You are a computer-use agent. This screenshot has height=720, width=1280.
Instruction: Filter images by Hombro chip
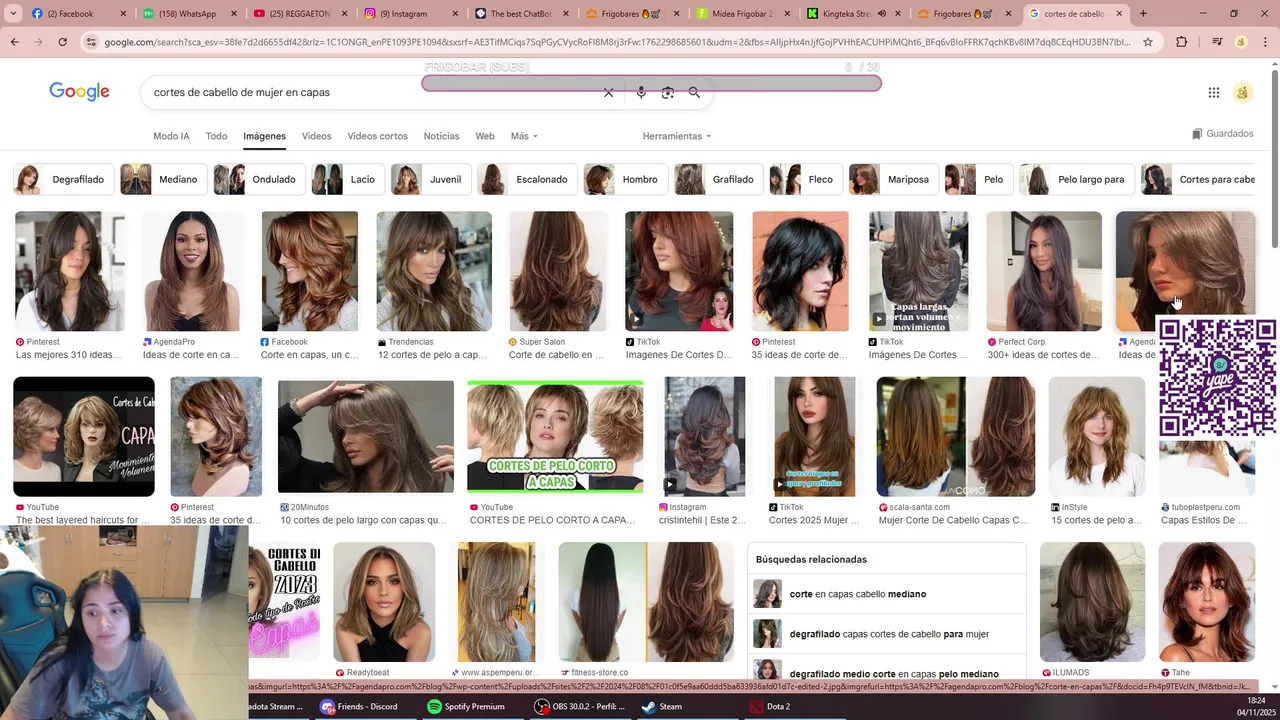[x=626, y=179]
